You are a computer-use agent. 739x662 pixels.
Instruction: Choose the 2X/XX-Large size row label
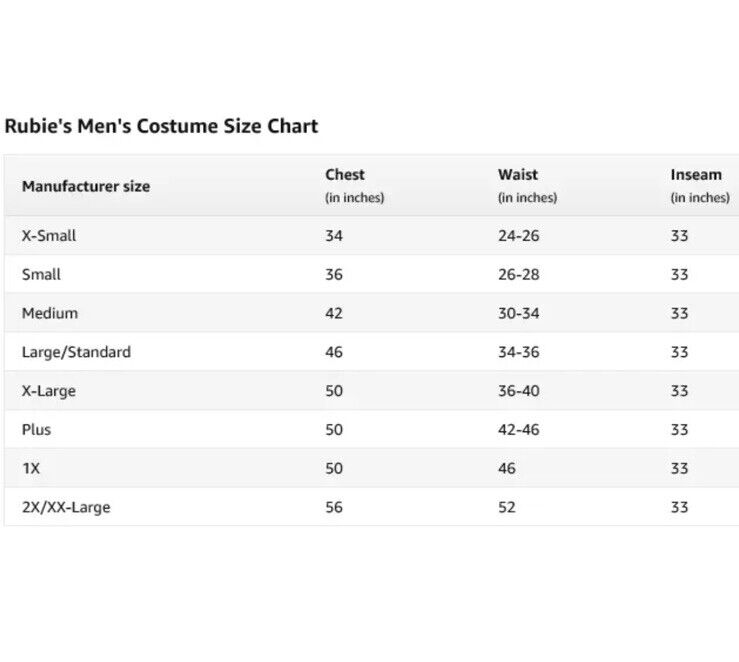point(66,507)
